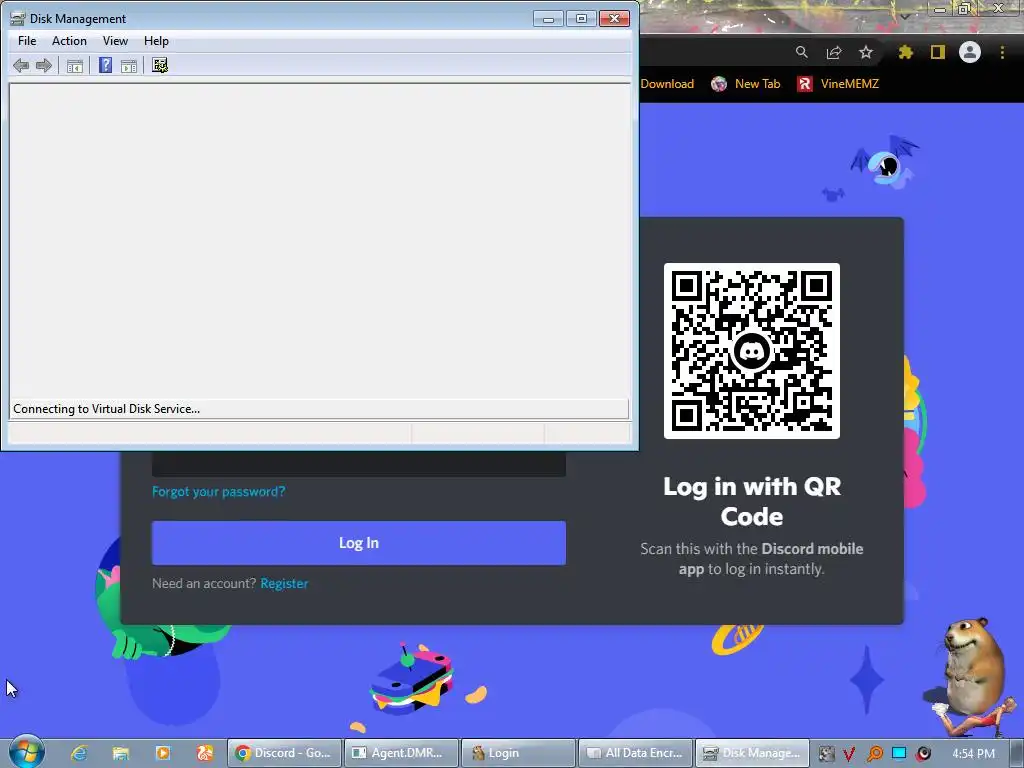Screen dimensions: 1024x768
Task: Click the 'Connecting to Virtual Disk Service...' status text
Action: point(106,409)
